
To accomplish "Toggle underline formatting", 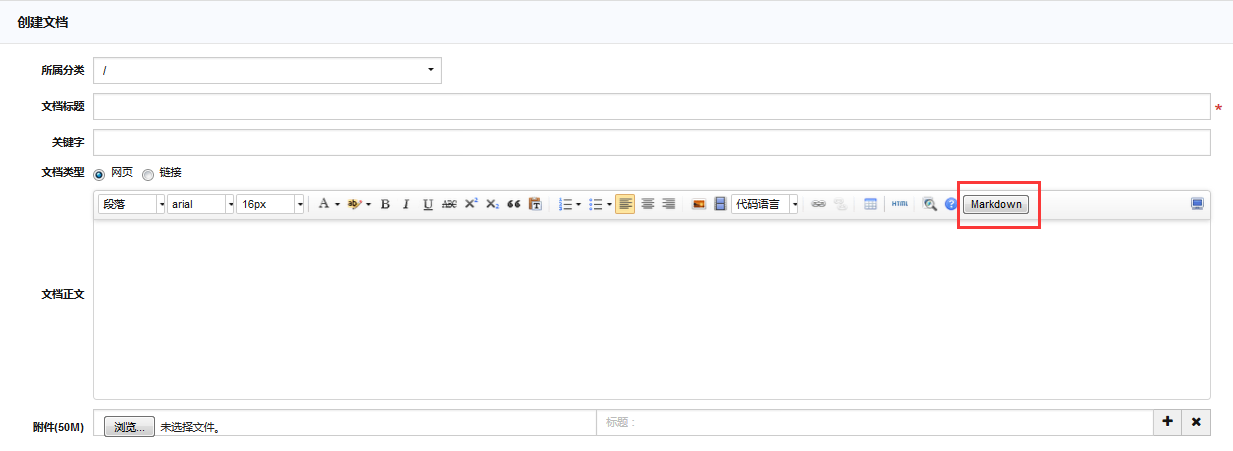I will [428, 204].
